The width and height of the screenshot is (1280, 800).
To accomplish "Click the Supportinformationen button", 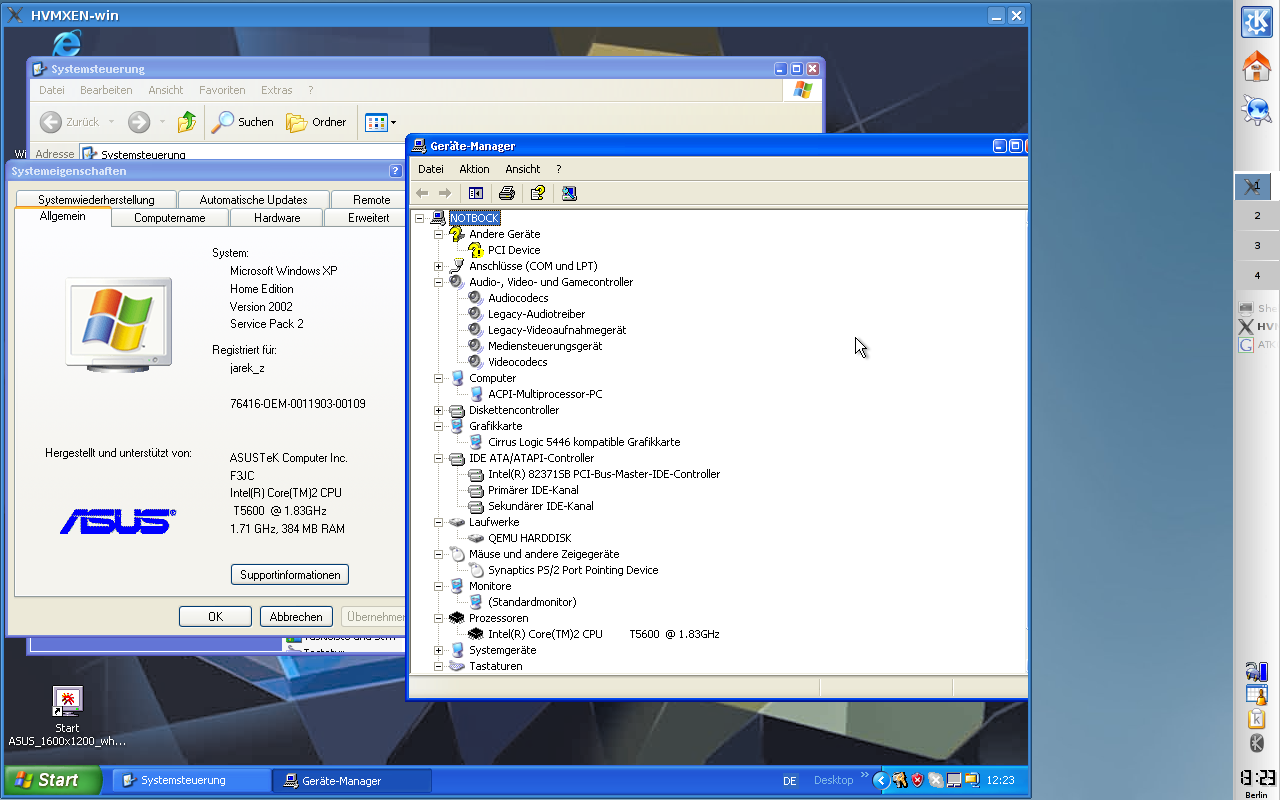I will click(290, 575).
